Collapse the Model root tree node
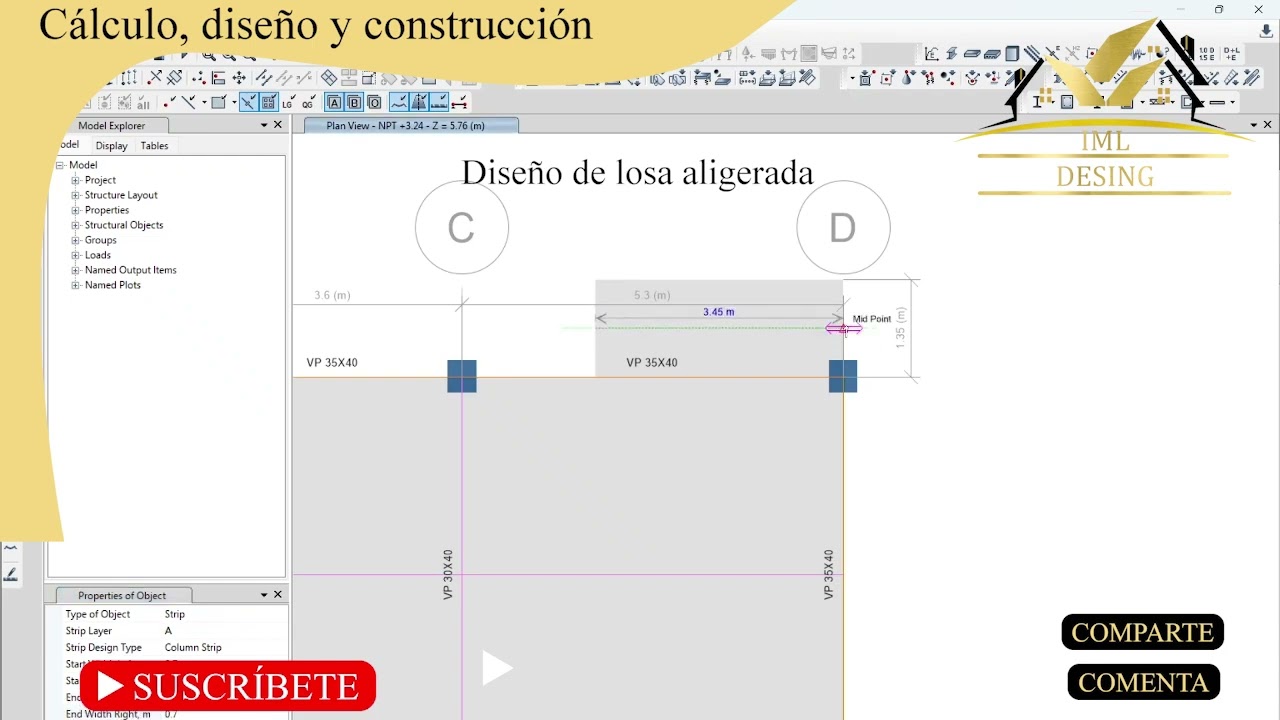Viewport: 1280px width, 720px height. point(60,165)
